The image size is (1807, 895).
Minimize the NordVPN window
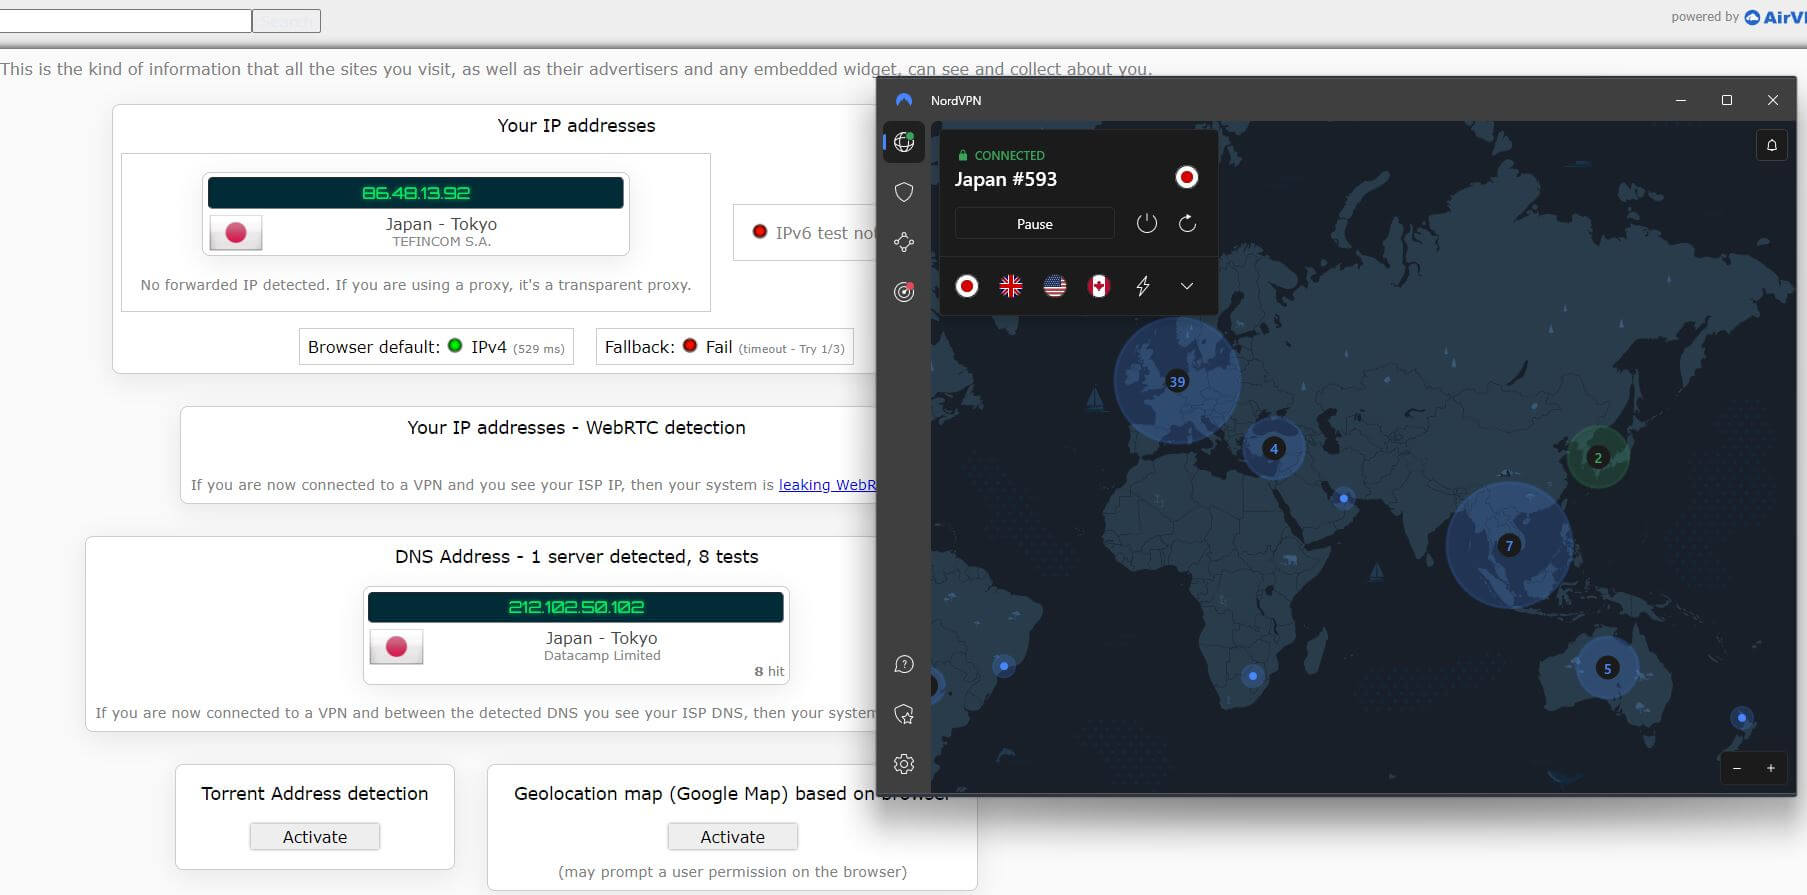click(1681, 100)
